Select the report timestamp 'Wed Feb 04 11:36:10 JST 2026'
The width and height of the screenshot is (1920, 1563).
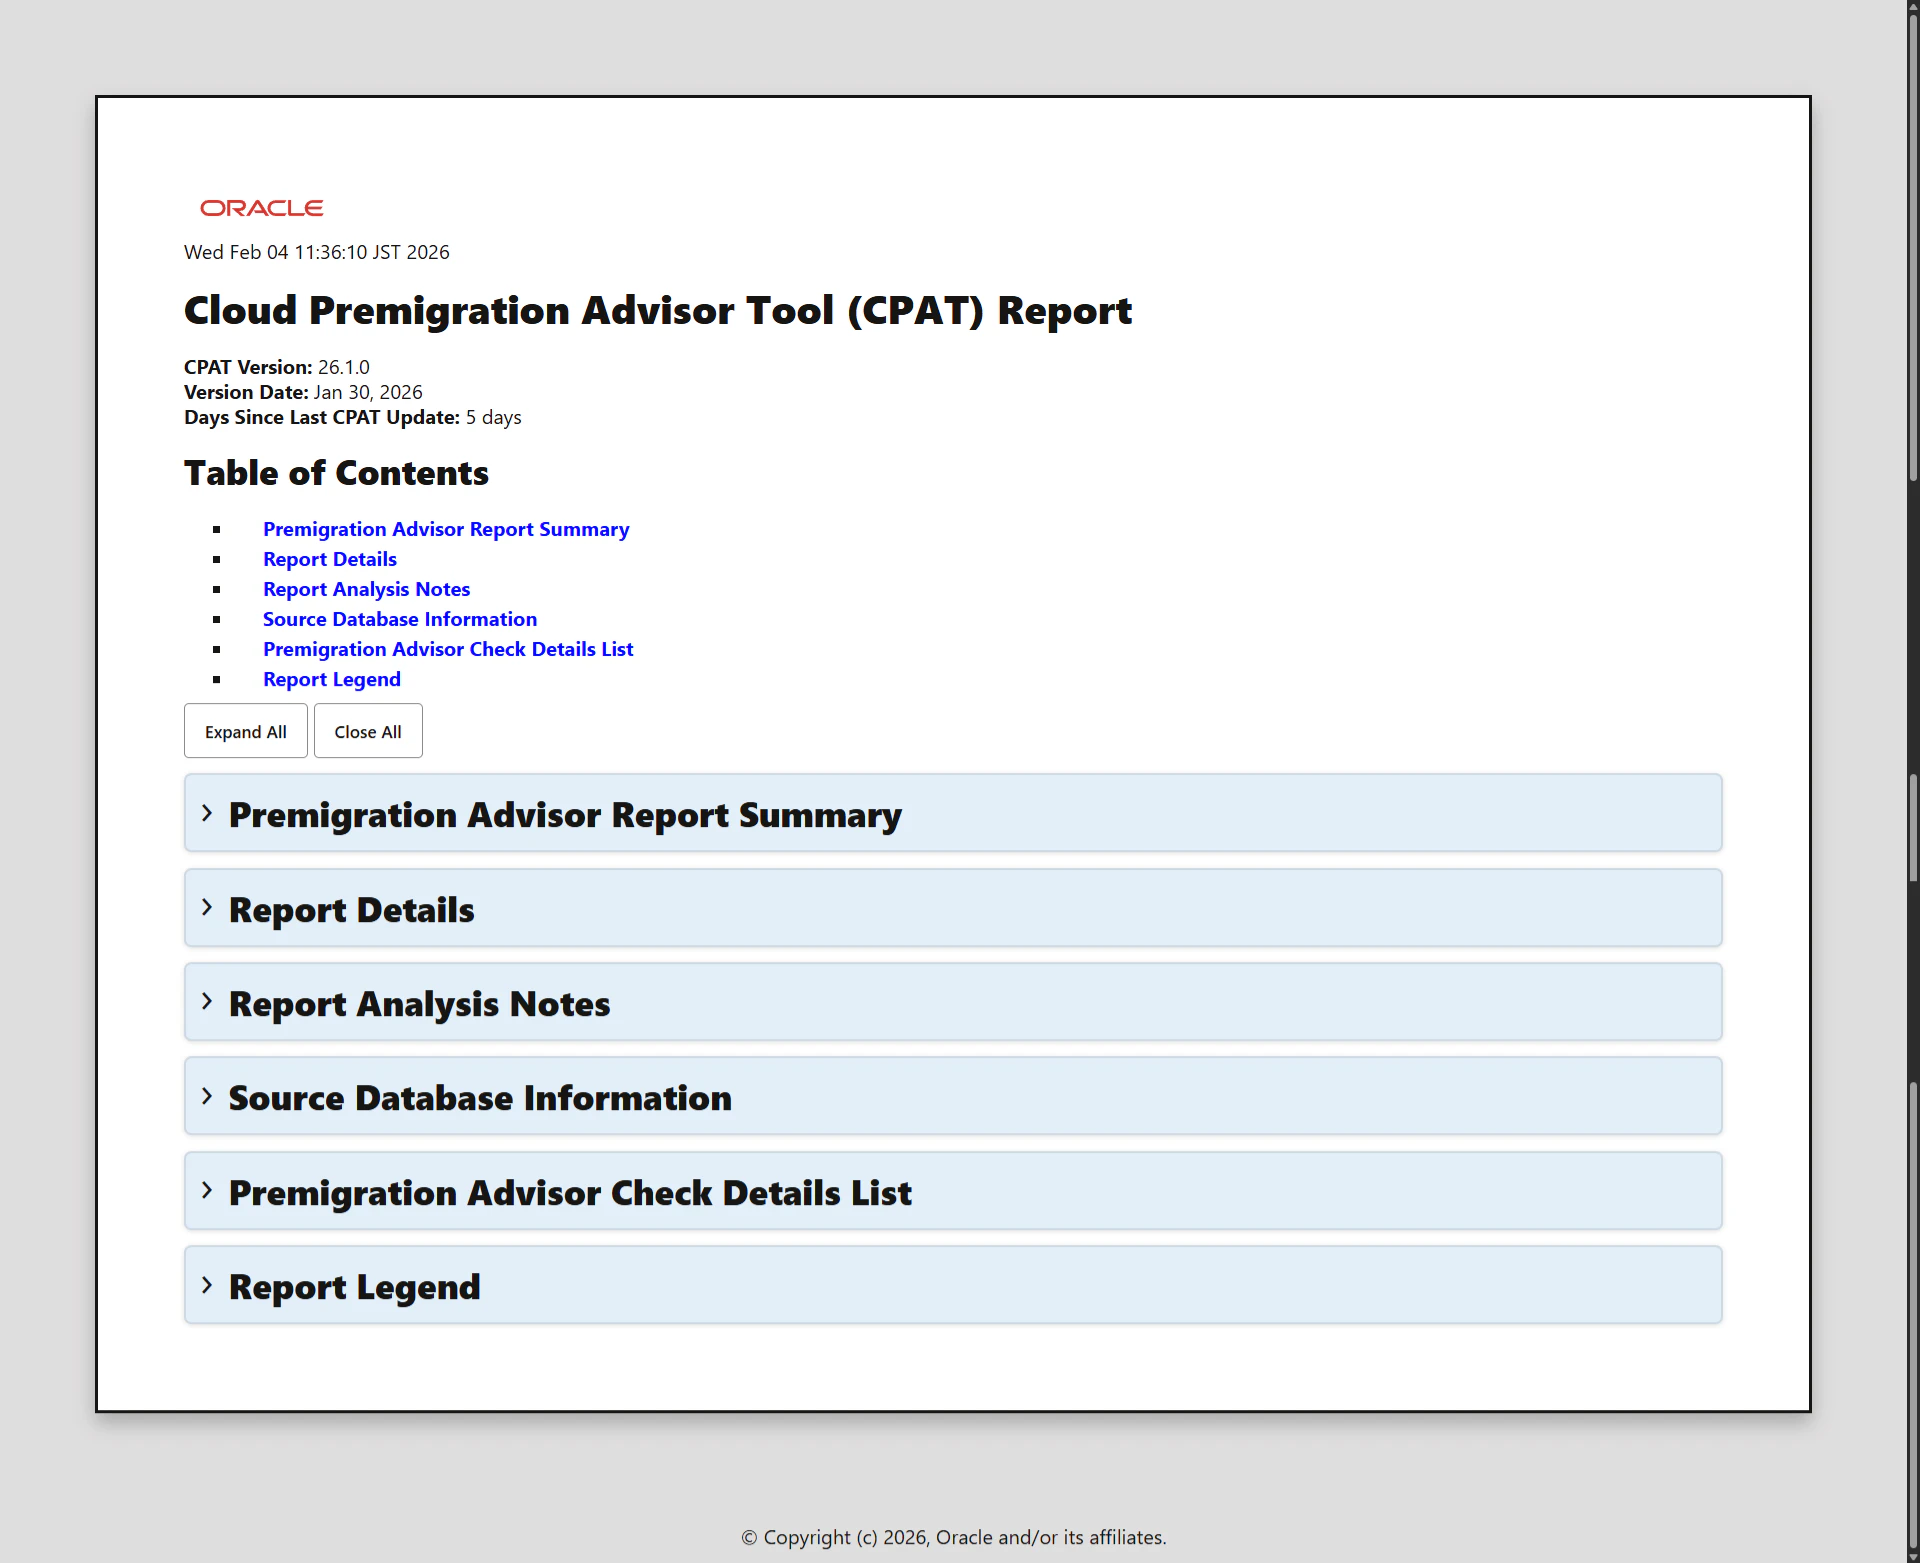pos(317,252)
